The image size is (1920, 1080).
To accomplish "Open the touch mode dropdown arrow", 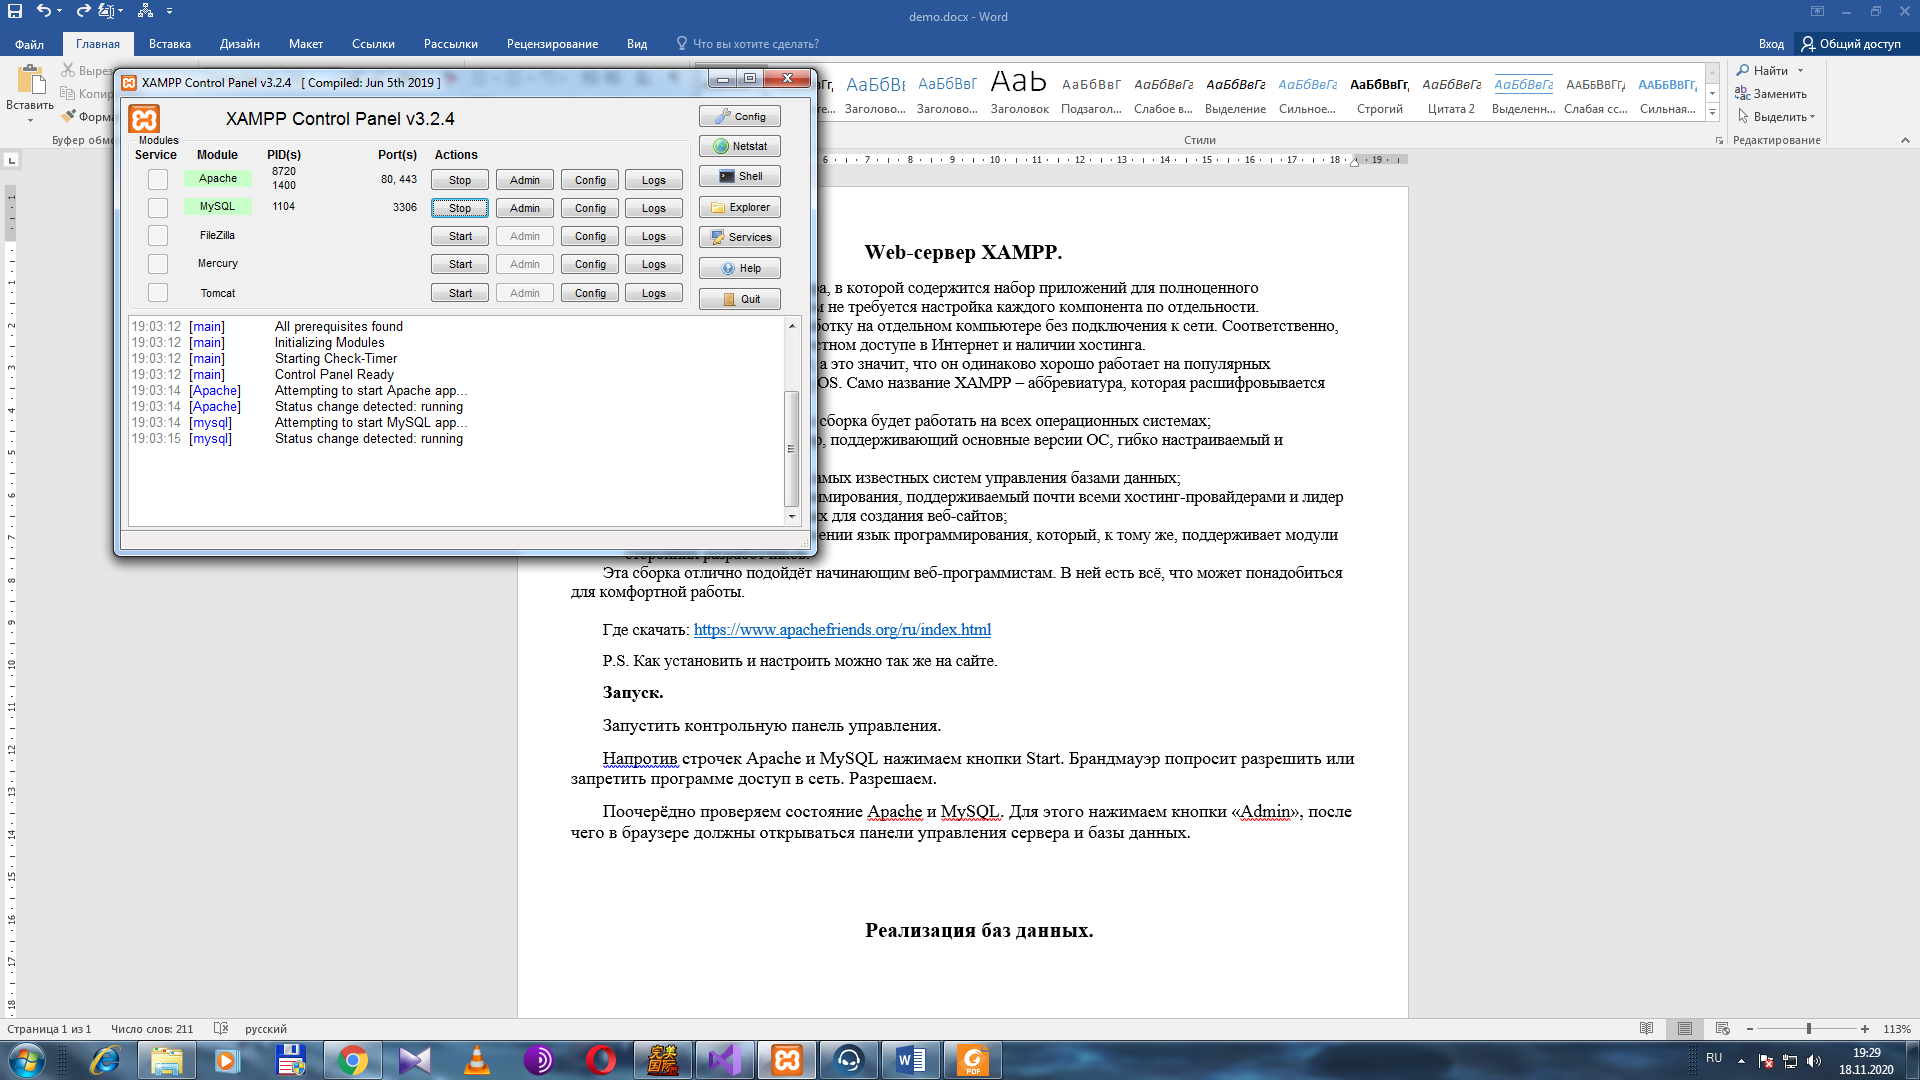I will (121, 11).
